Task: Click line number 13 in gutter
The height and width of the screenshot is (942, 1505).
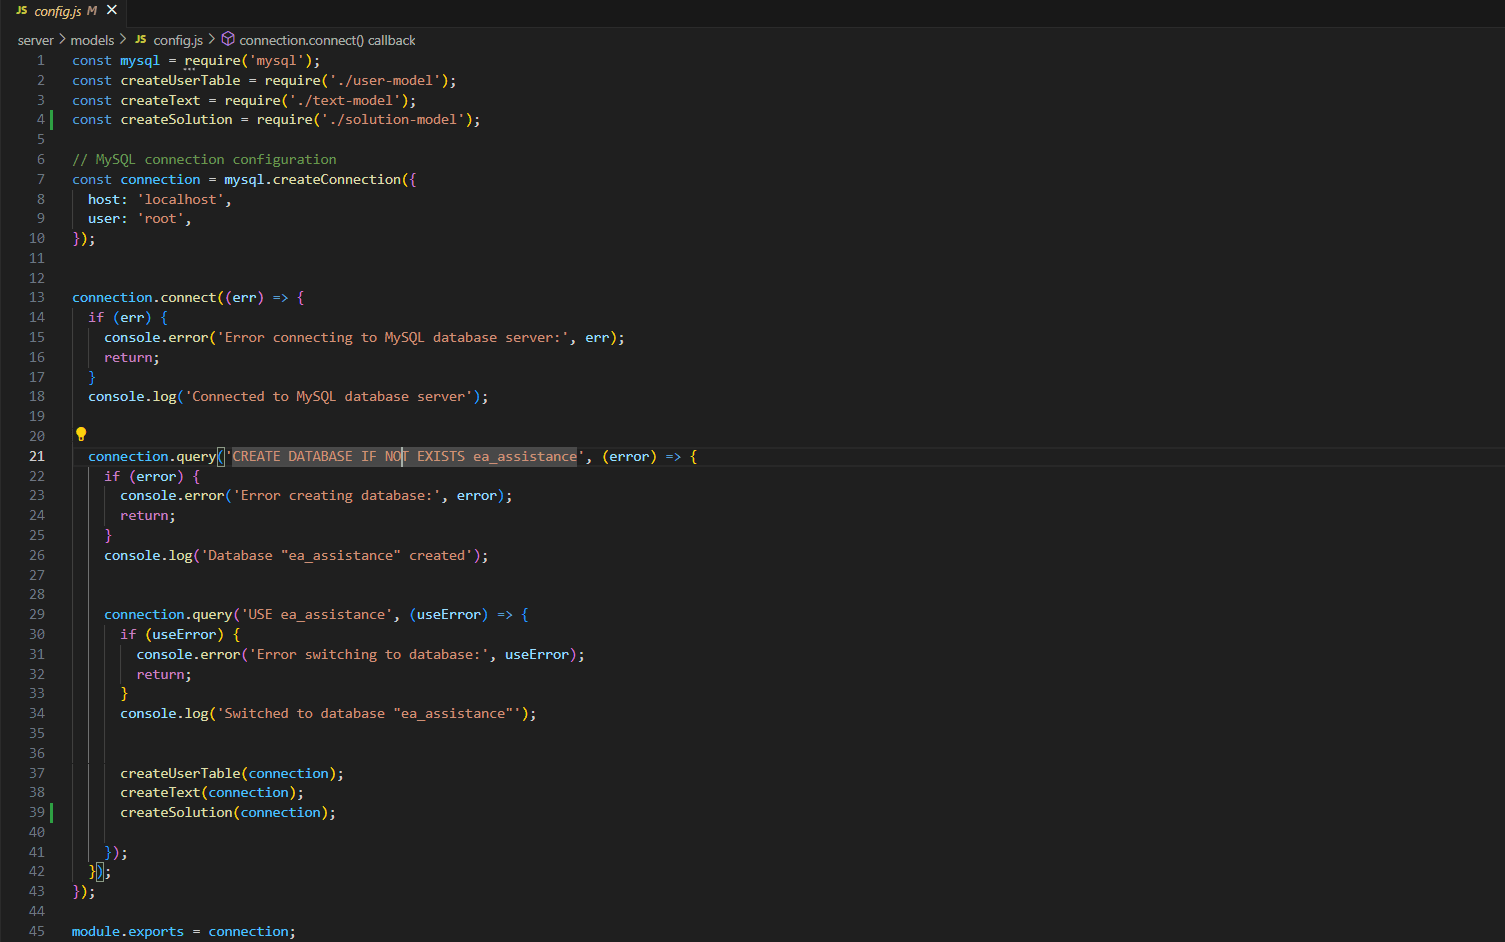Action: 37,297
